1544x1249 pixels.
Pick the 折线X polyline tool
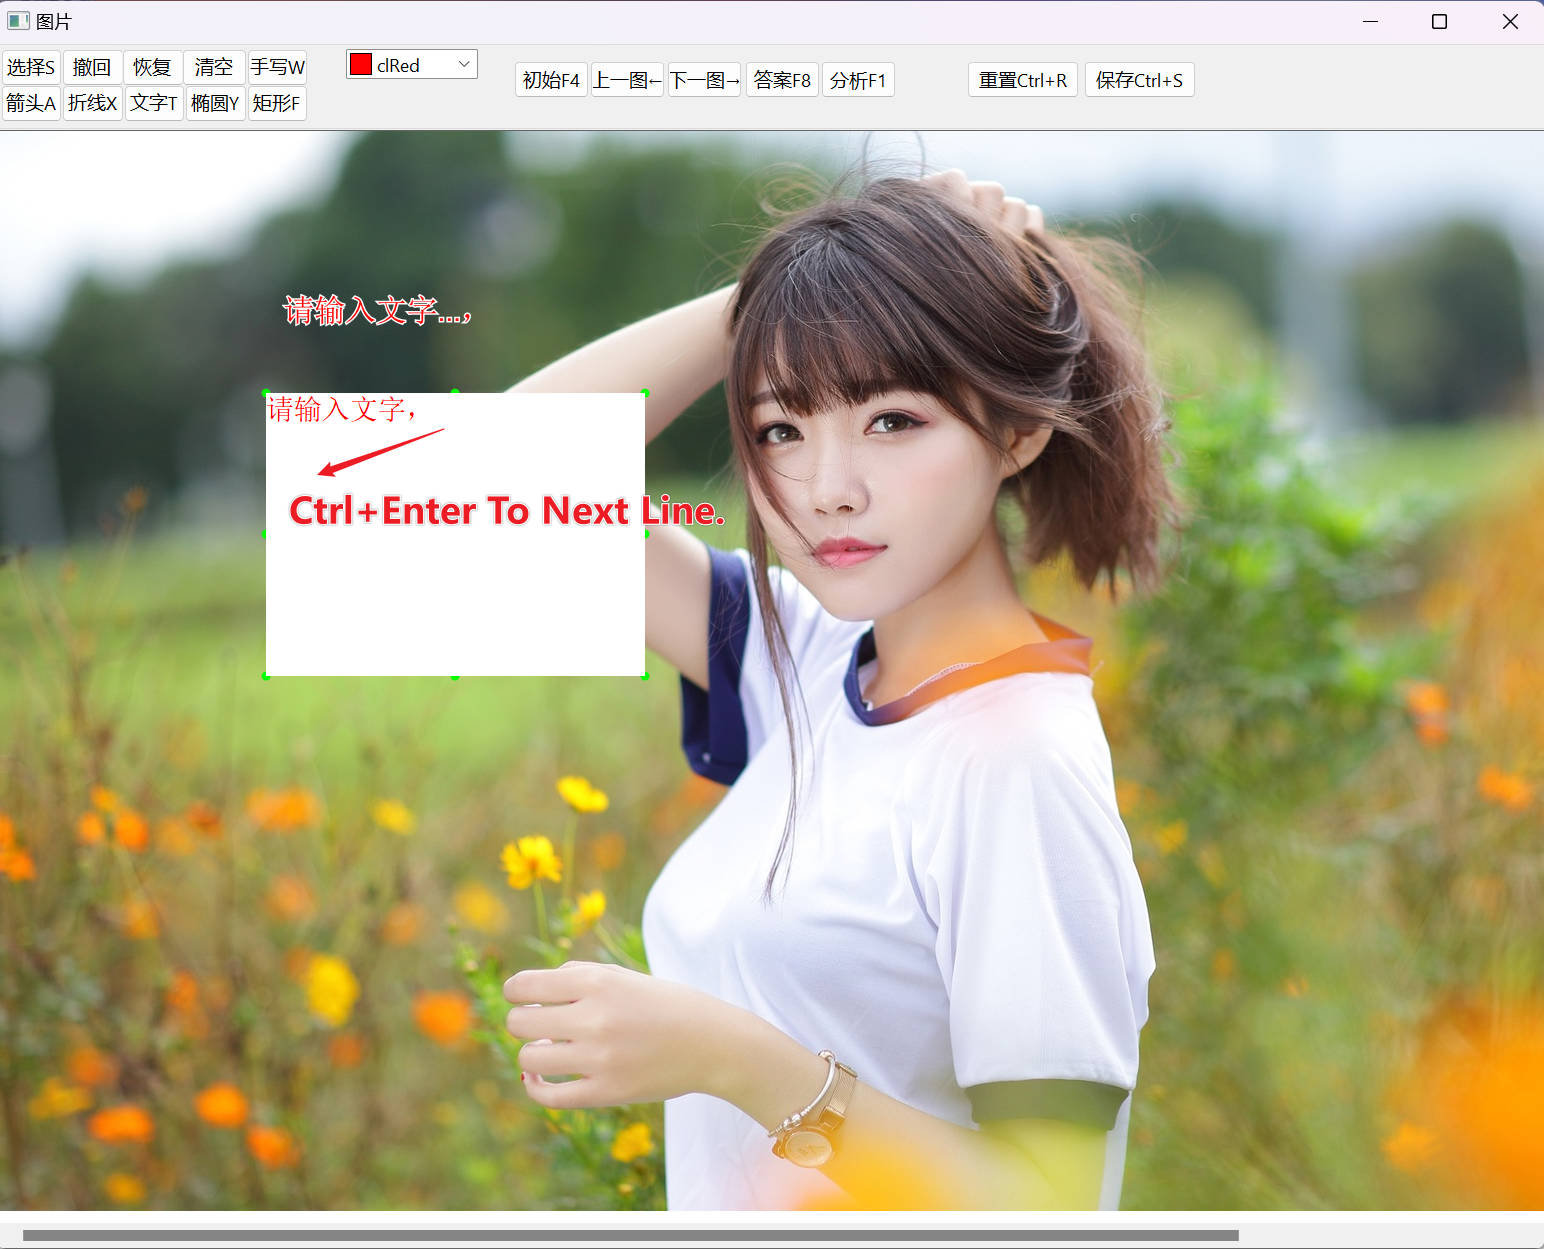(92, 103)
